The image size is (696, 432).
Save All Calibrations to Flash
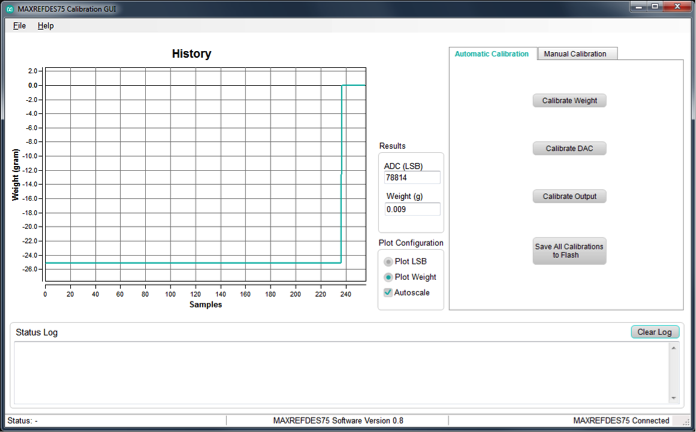tap(569, 251)
